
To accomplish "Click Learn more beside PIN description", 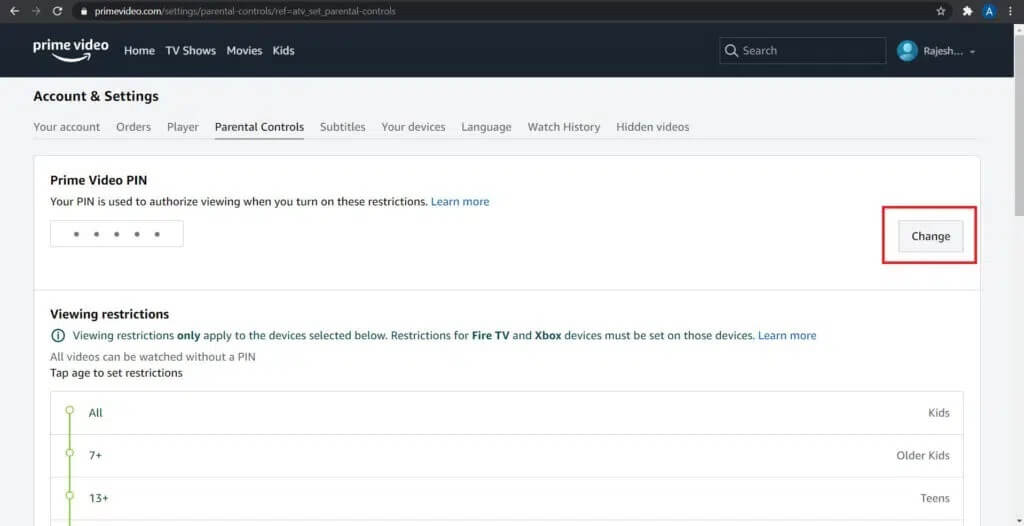I will tap(460, 202).
